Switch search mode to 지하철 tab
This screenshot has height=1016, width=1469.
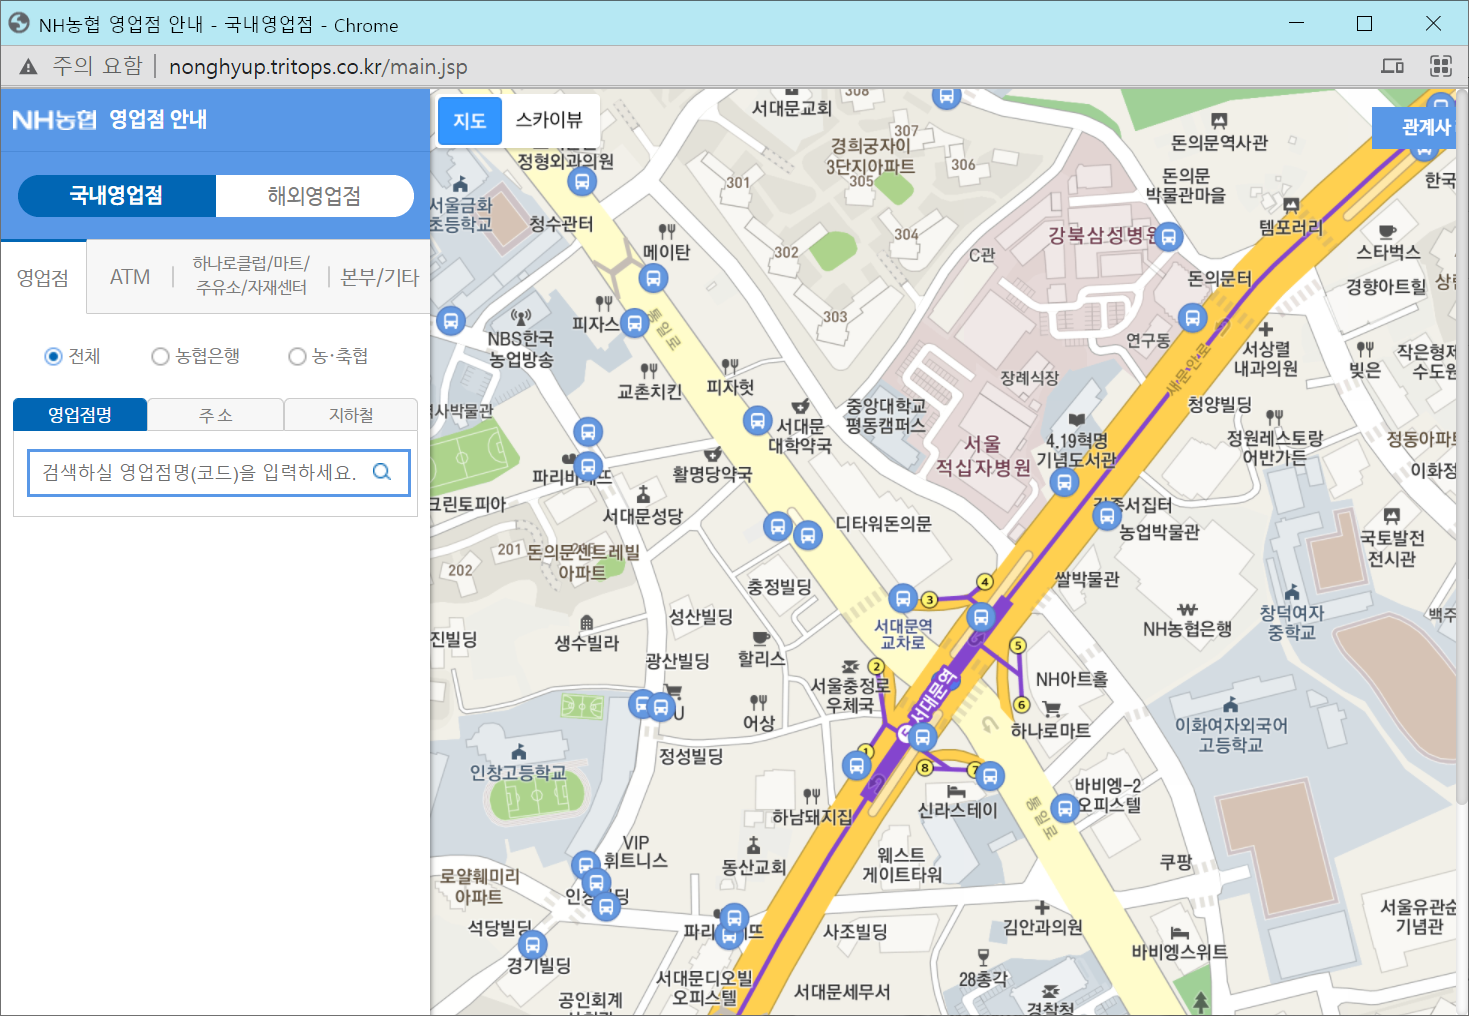pyautogui.click(x=351, y=415)
